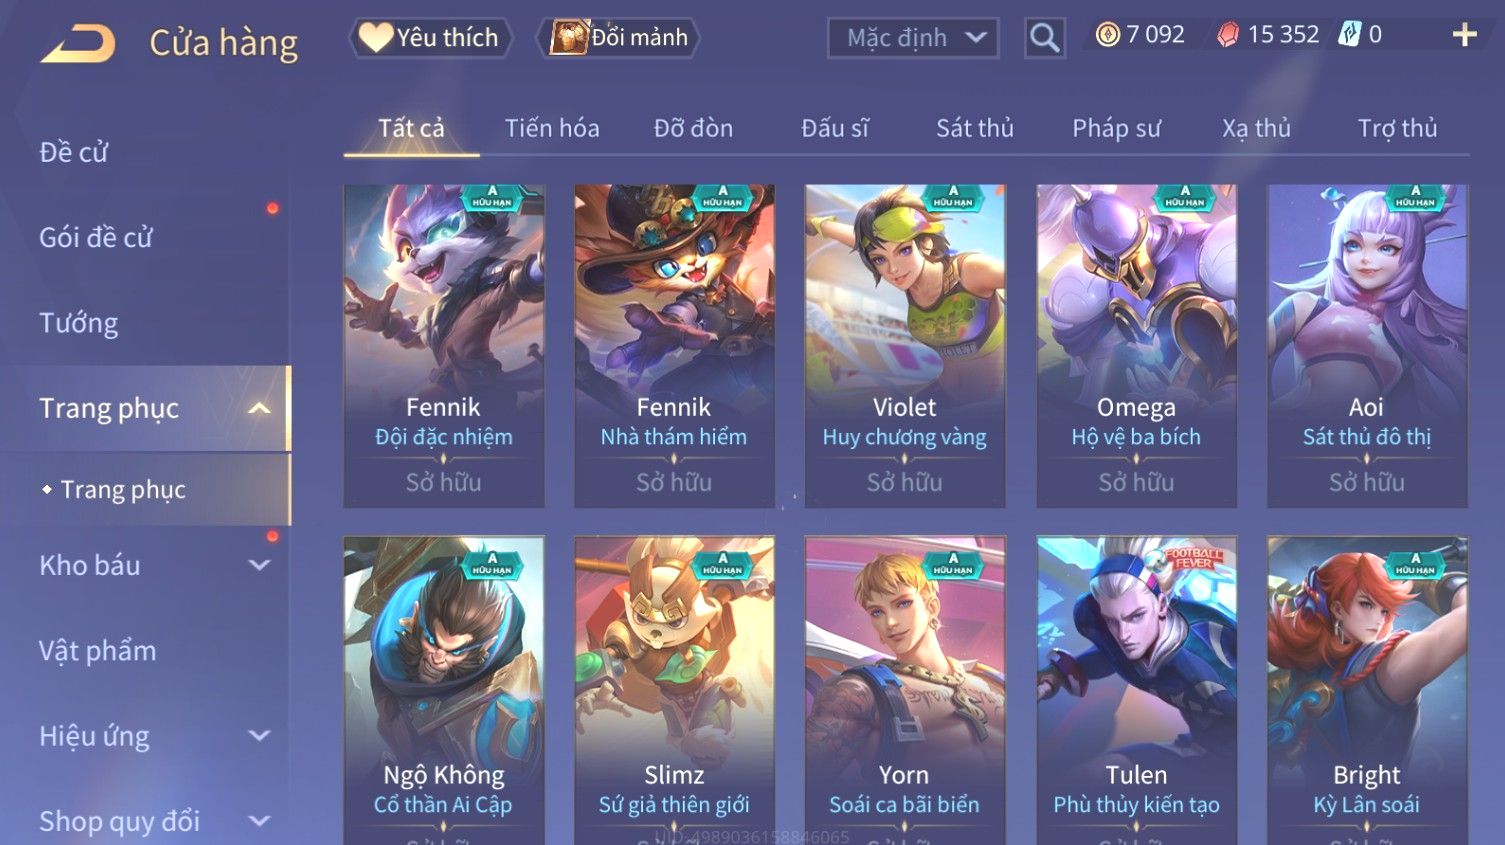Open Đổi mảnh fragment exchange chest

click(x=619, y=38)
